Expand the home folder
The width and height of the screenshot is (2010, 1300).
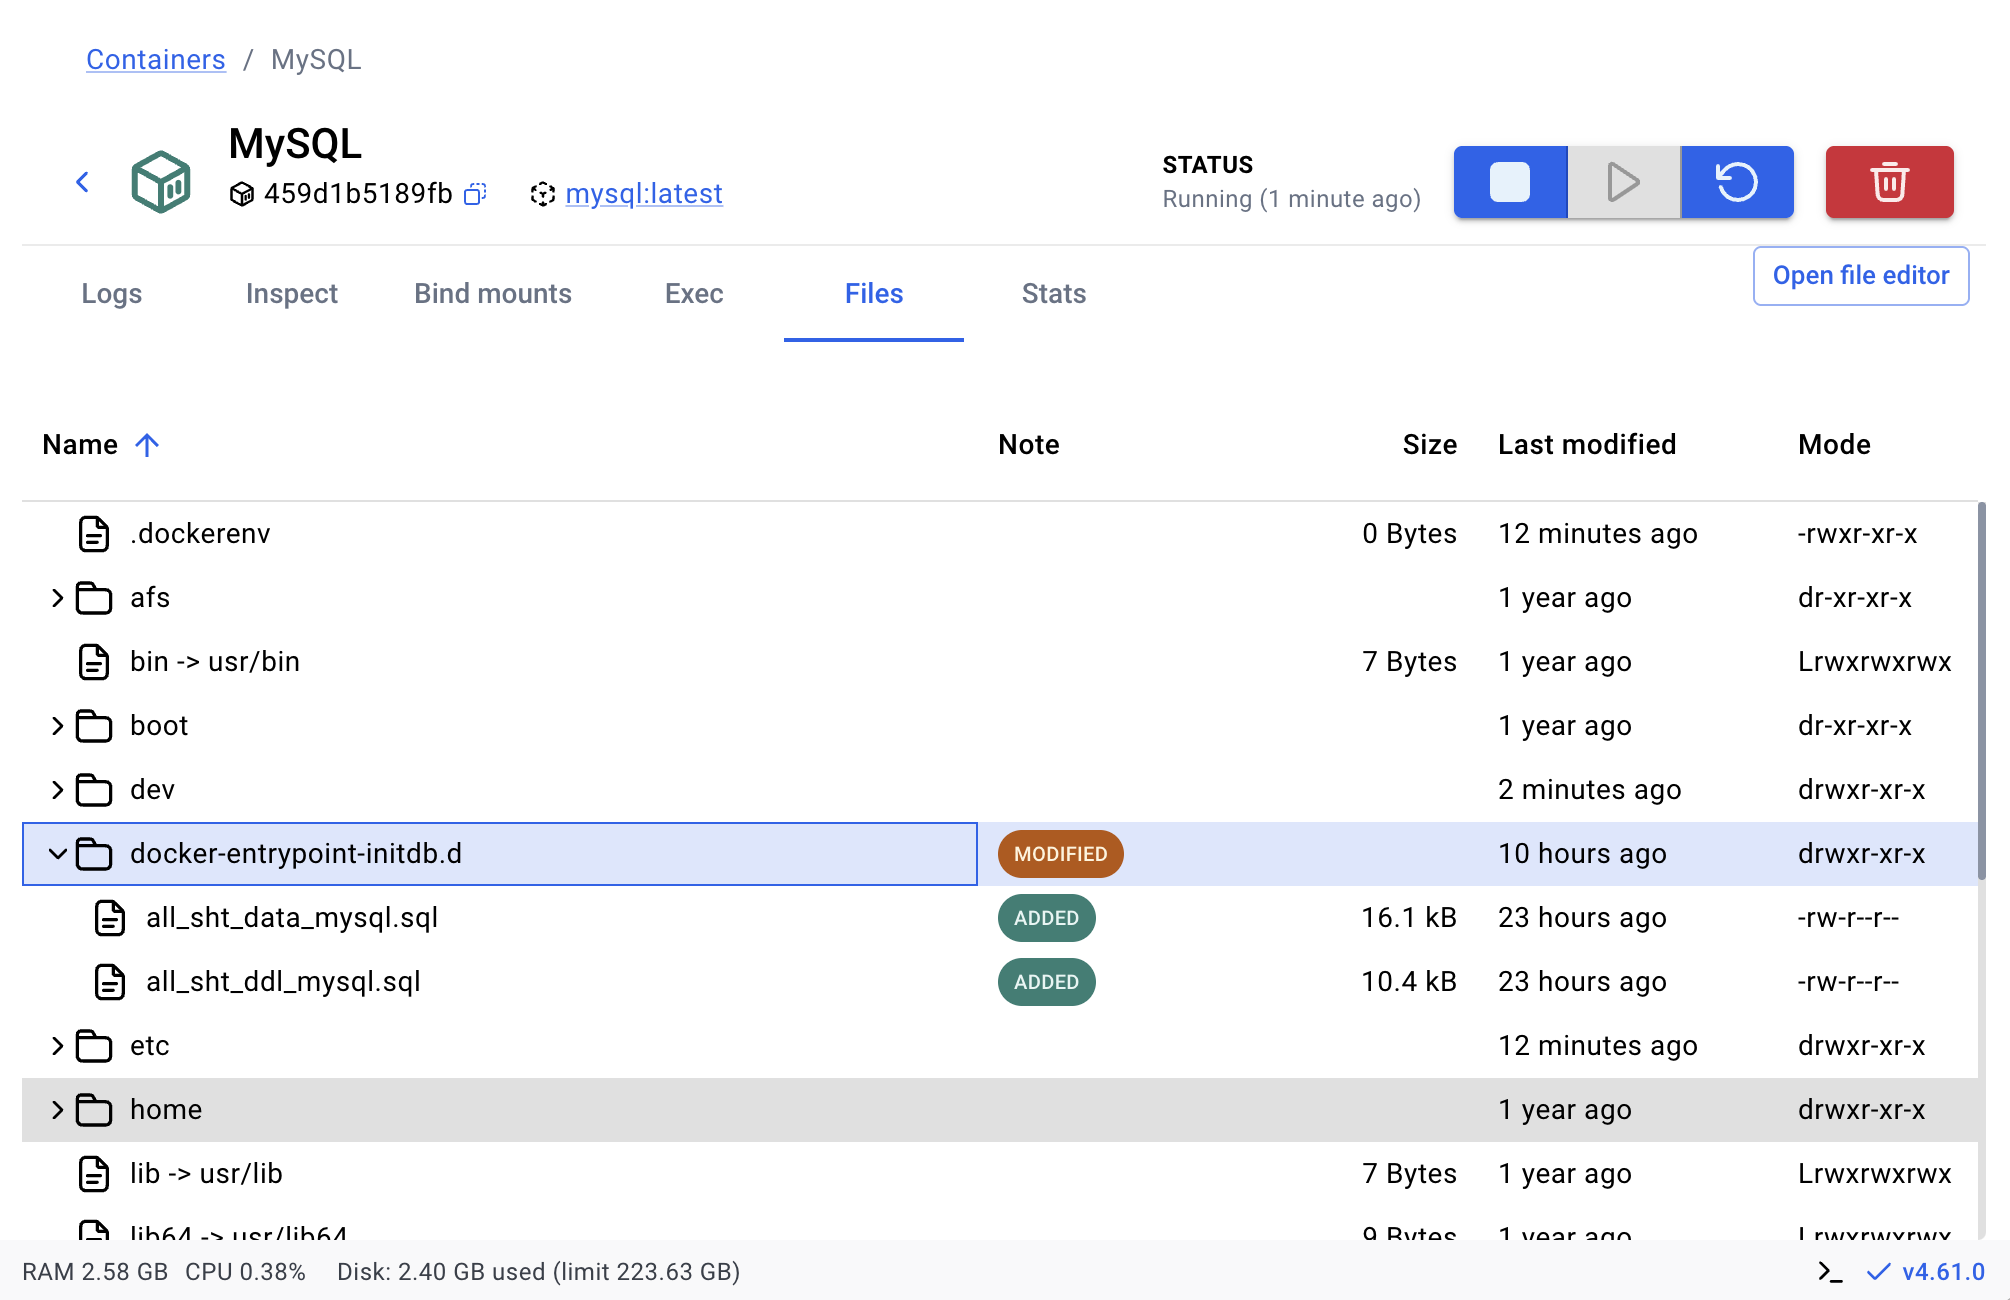[57, 1110]
